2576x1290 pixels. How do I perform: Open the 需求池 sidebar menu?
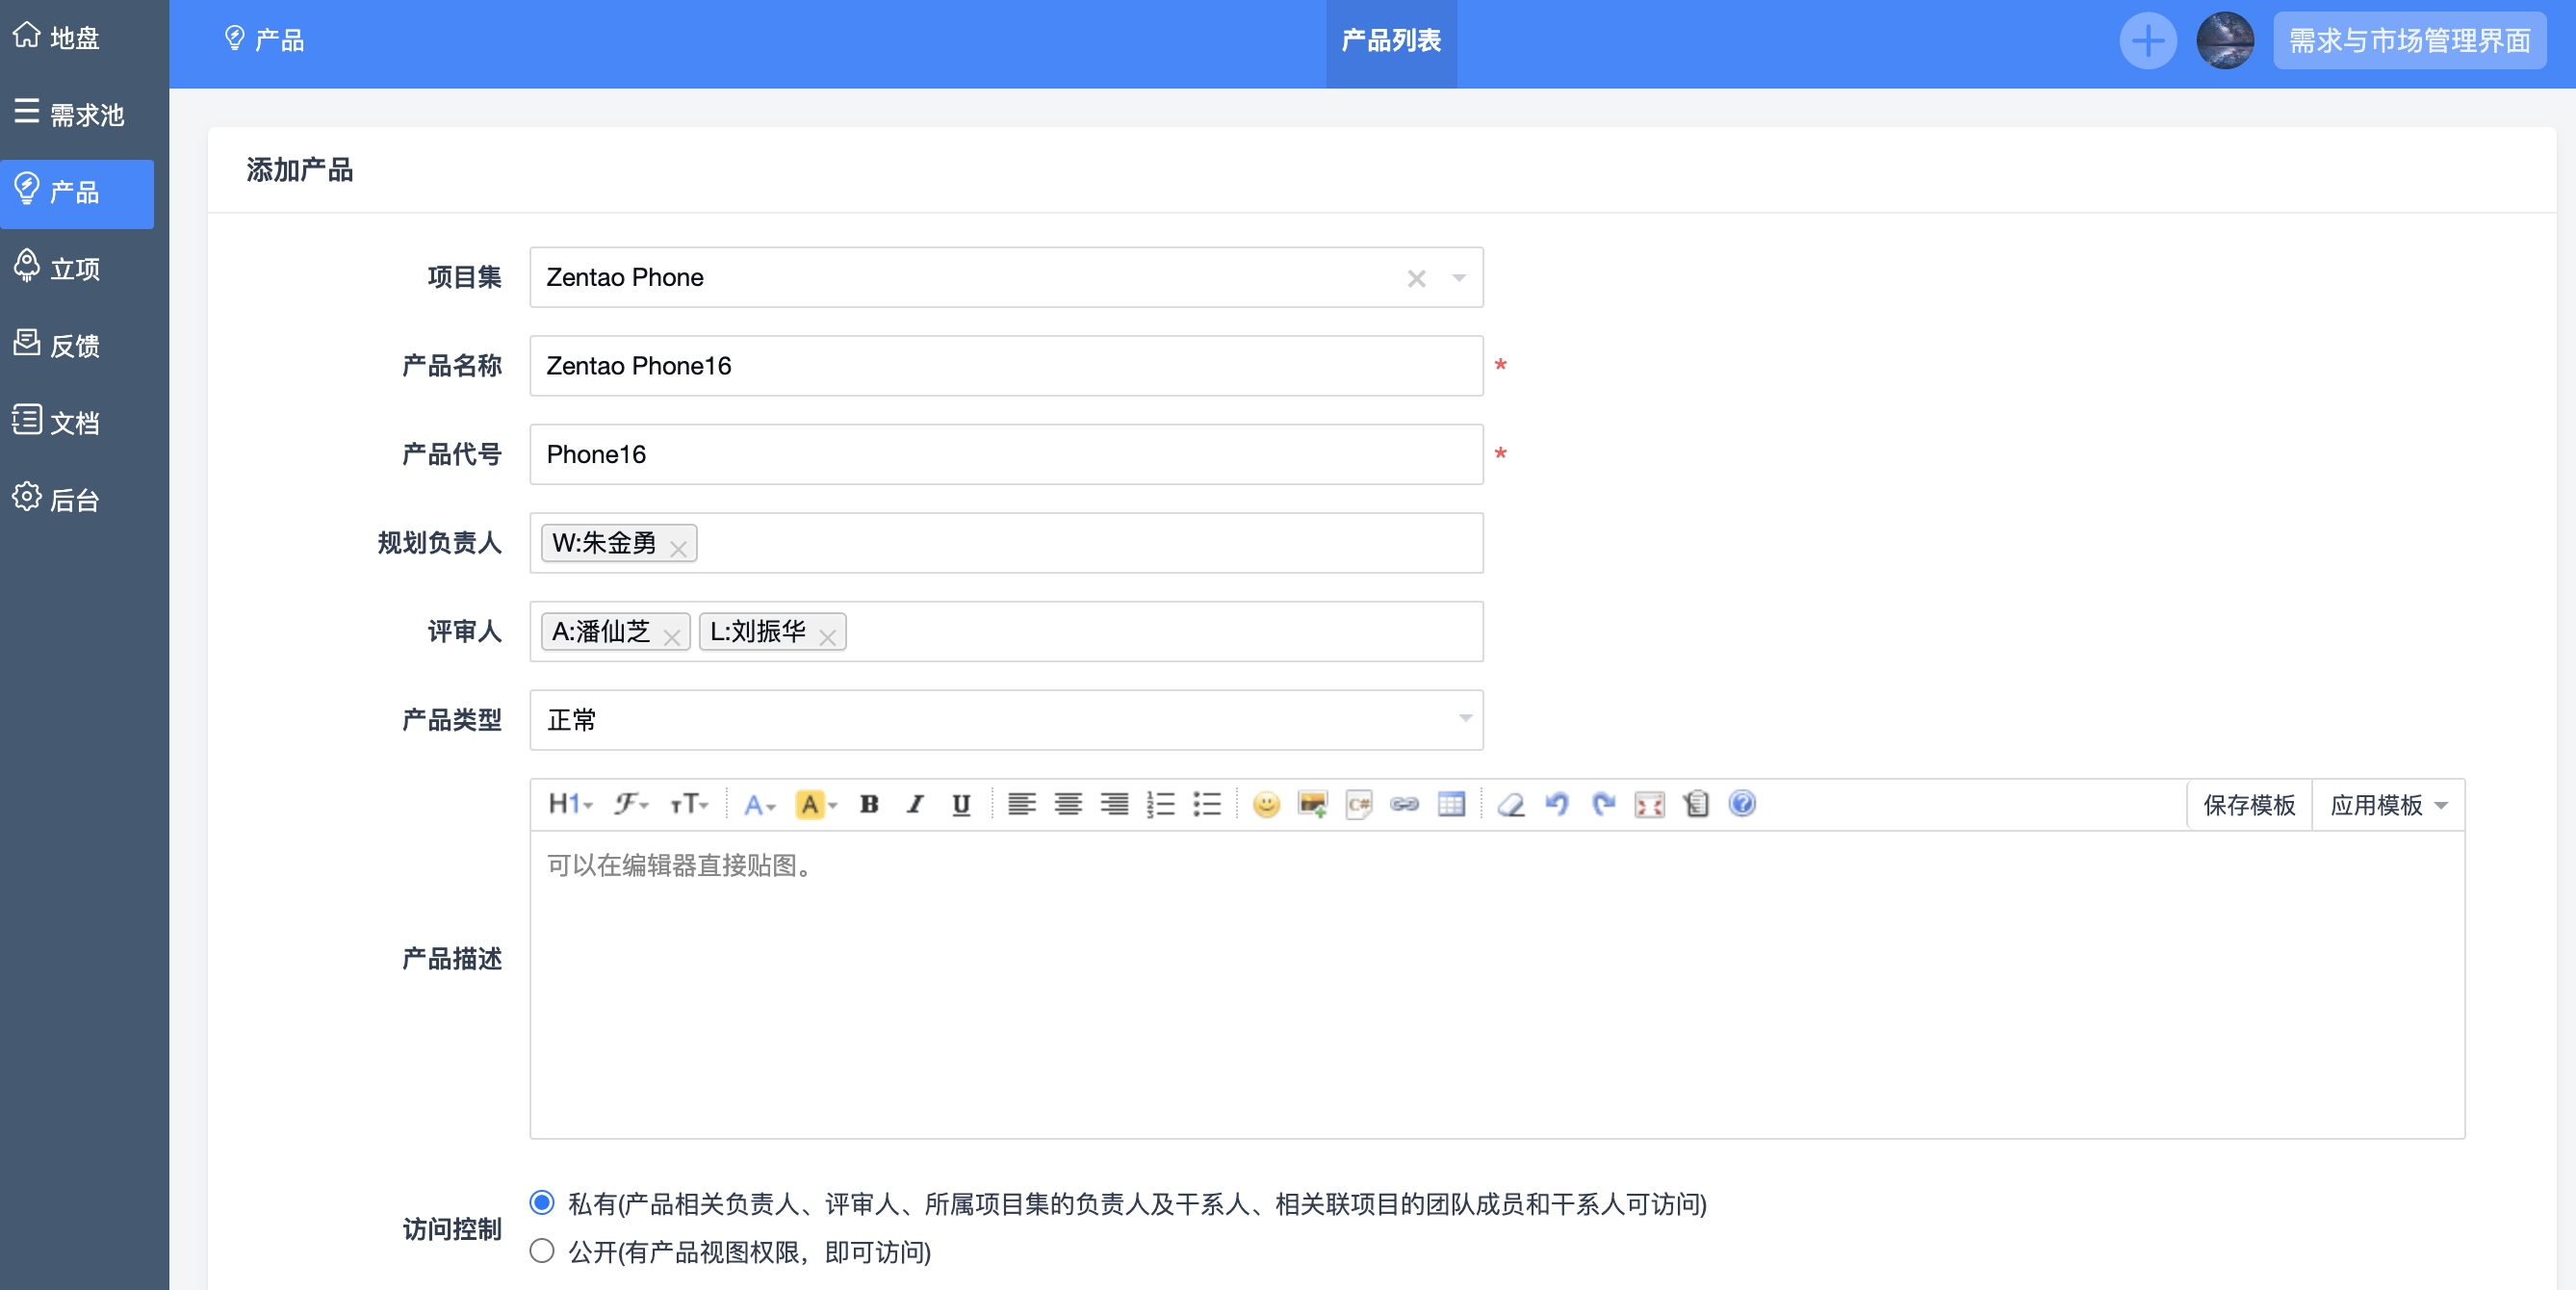click(x=70, y=114)
